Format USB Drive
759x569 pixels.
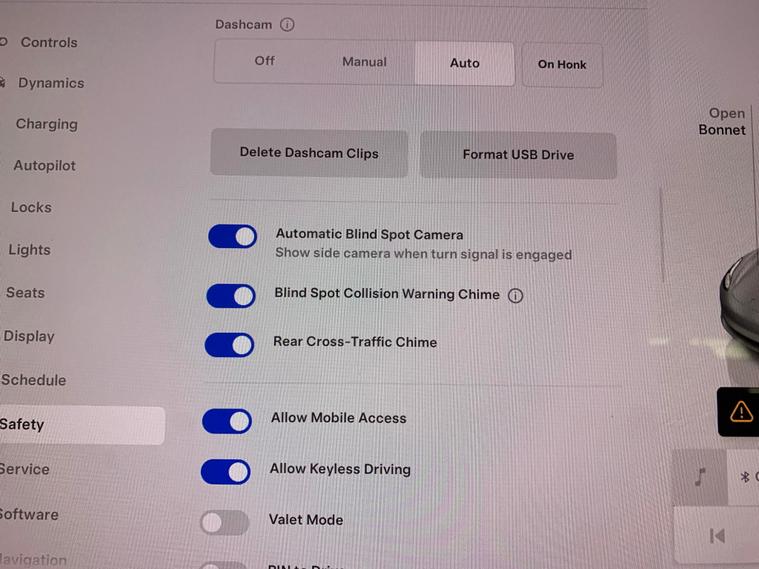point(518,155)
